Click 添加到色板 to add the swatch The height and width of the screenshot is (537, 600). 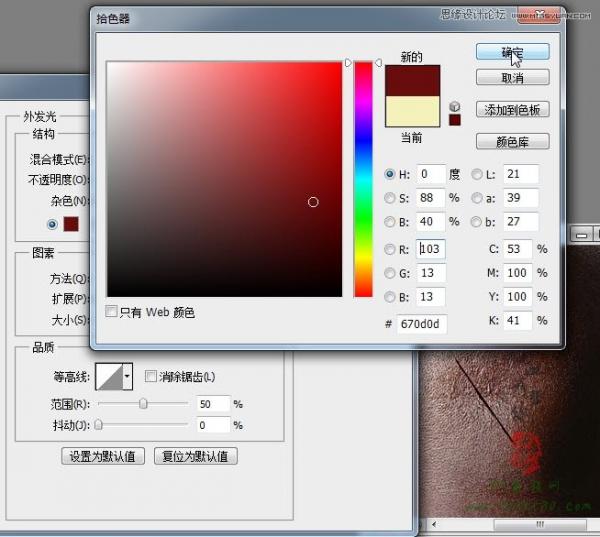[x=512, y=110]
